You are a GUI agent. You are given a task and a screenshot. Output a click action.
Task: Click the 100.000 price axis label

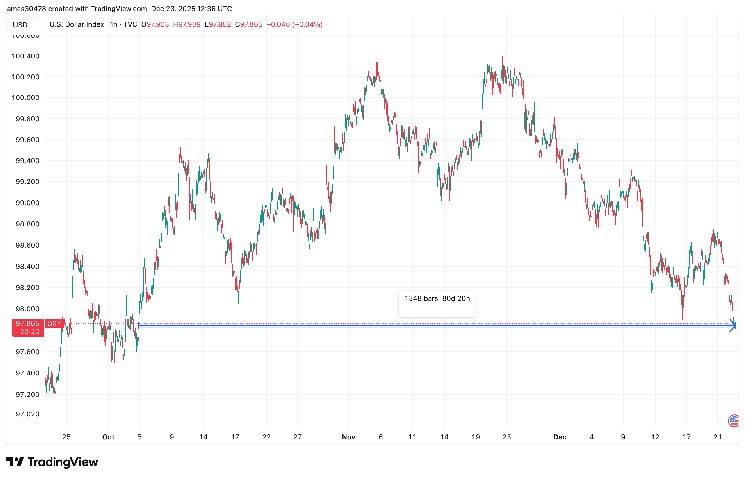(x=26, y=97)
